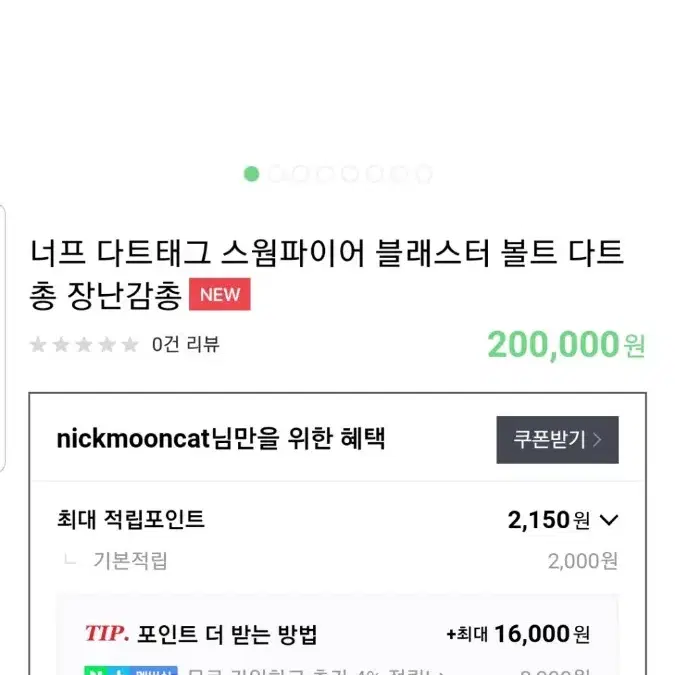The image size is (675, 675).
Task: Open the 기본적립 sub-row detail
Action: (x=338, y=561)
